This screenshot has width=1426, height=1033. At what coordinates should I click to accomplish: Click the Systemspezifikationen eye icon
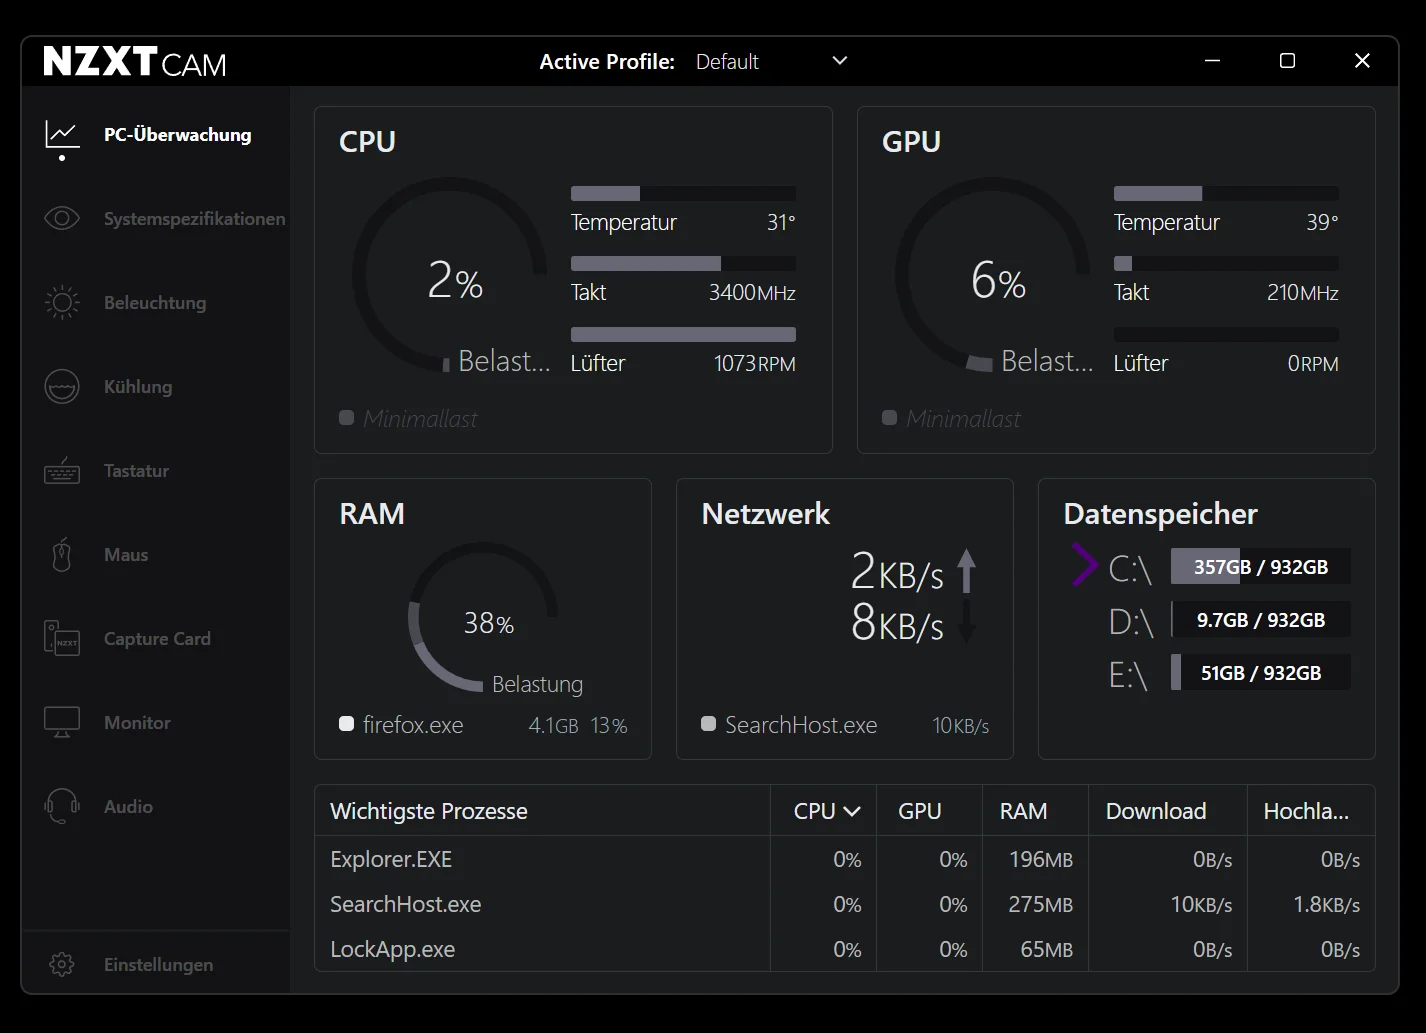(x=62, y=218)
